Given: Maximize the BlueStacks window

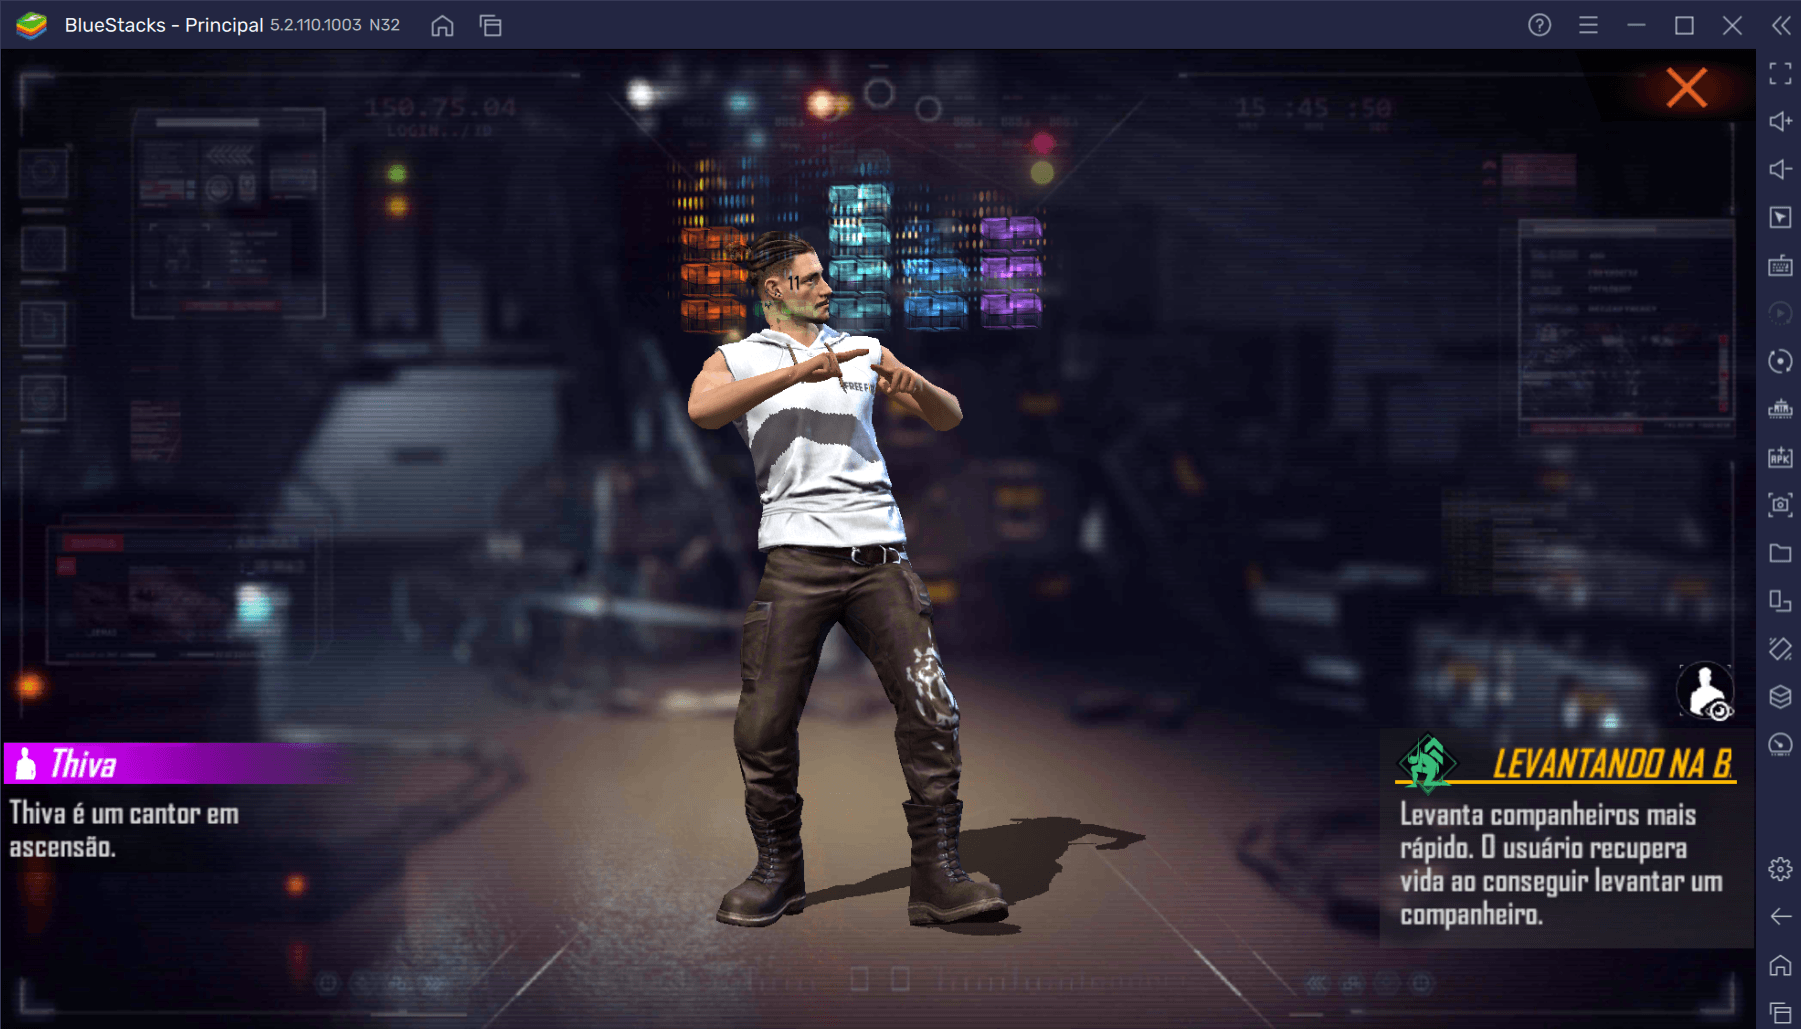Looking at the screenshot, I should [x=1684, y=25].
